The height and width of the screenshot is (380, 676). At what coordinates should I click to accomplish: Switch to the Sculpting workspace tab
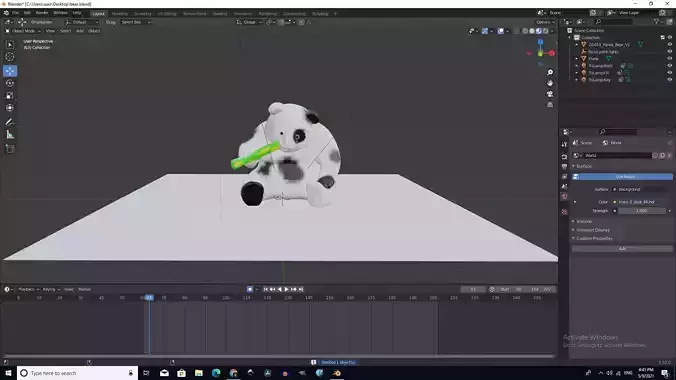[x=142, y=14]
